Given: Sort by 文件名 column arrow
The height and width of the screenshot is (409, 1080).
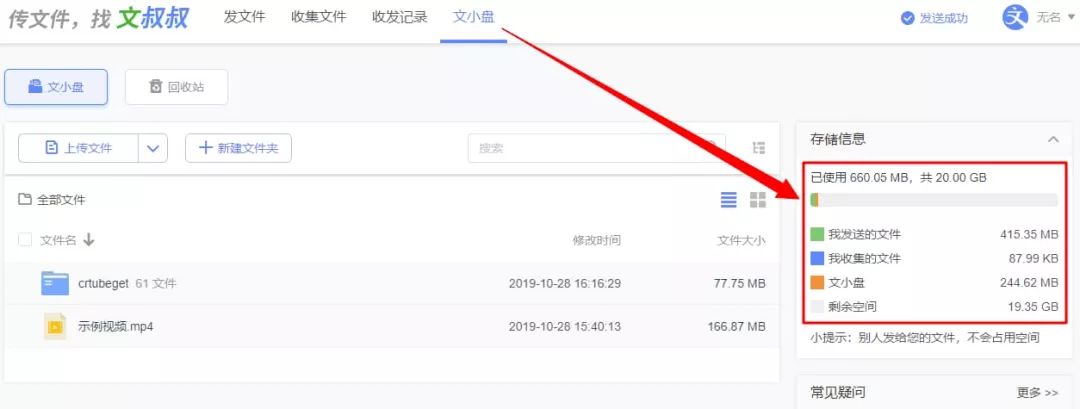Looking at the screenshot, I should (x=89, y=240).
